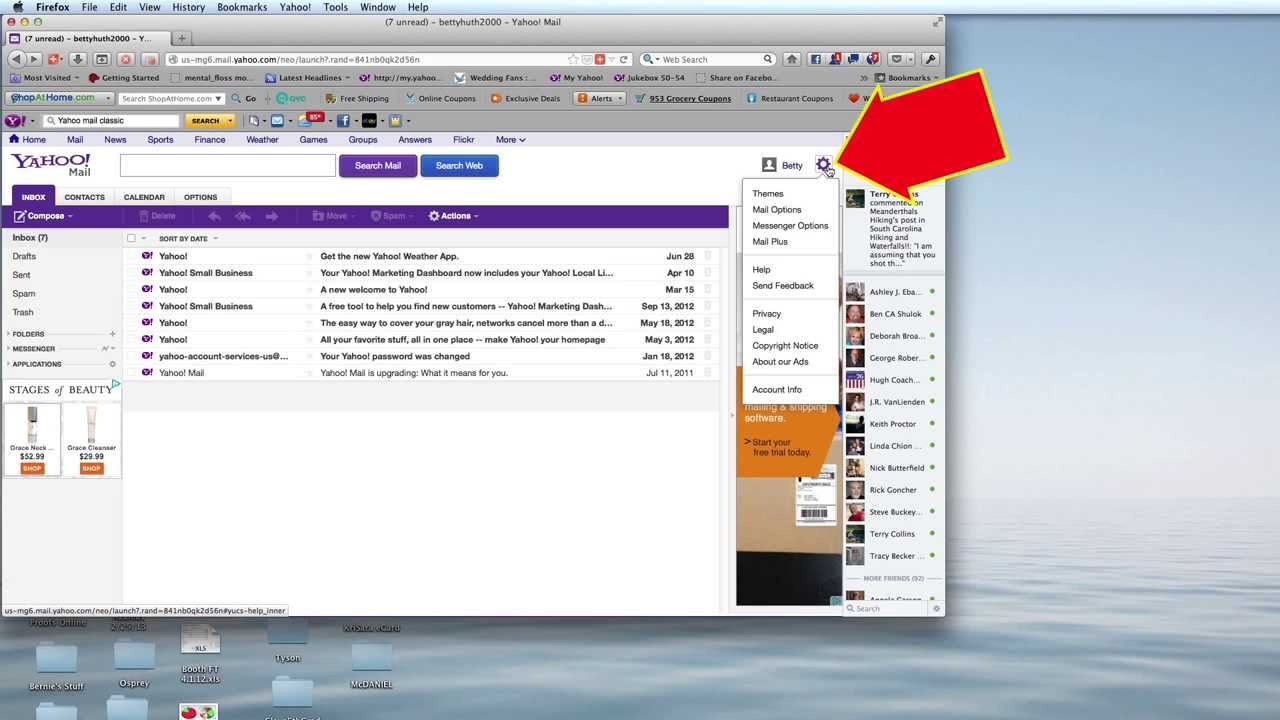Open the Tools menu in menu bar

(335, 7)
